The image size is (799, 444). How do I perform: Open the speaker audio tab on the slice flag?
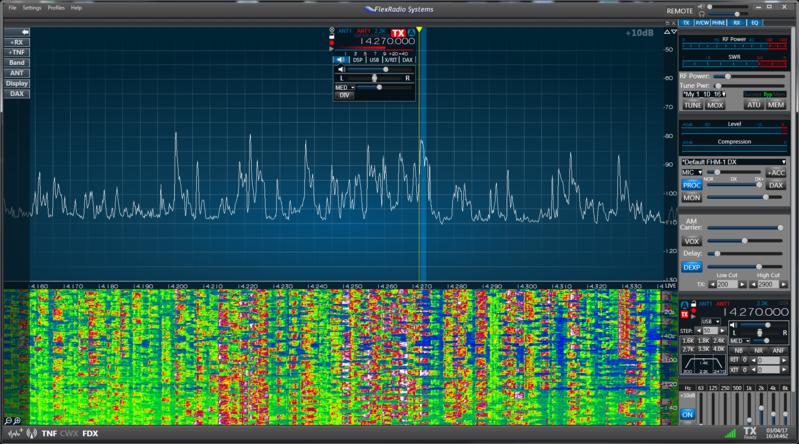tap(341, 60)
